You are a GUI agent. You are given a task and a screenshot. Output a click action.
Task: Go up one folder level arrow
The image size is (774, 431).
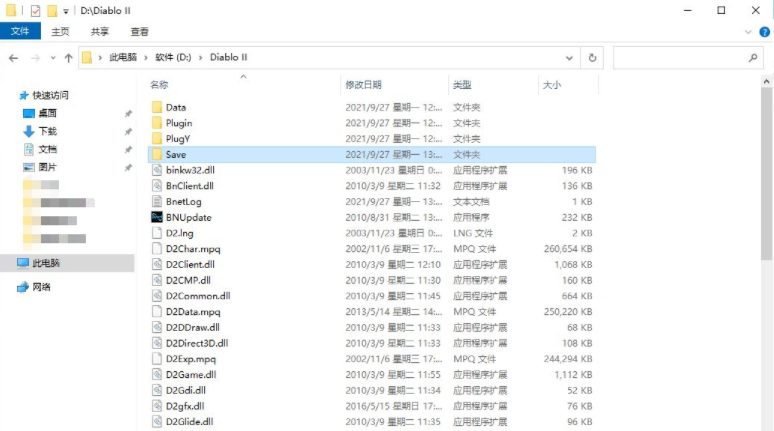[69, 58]
